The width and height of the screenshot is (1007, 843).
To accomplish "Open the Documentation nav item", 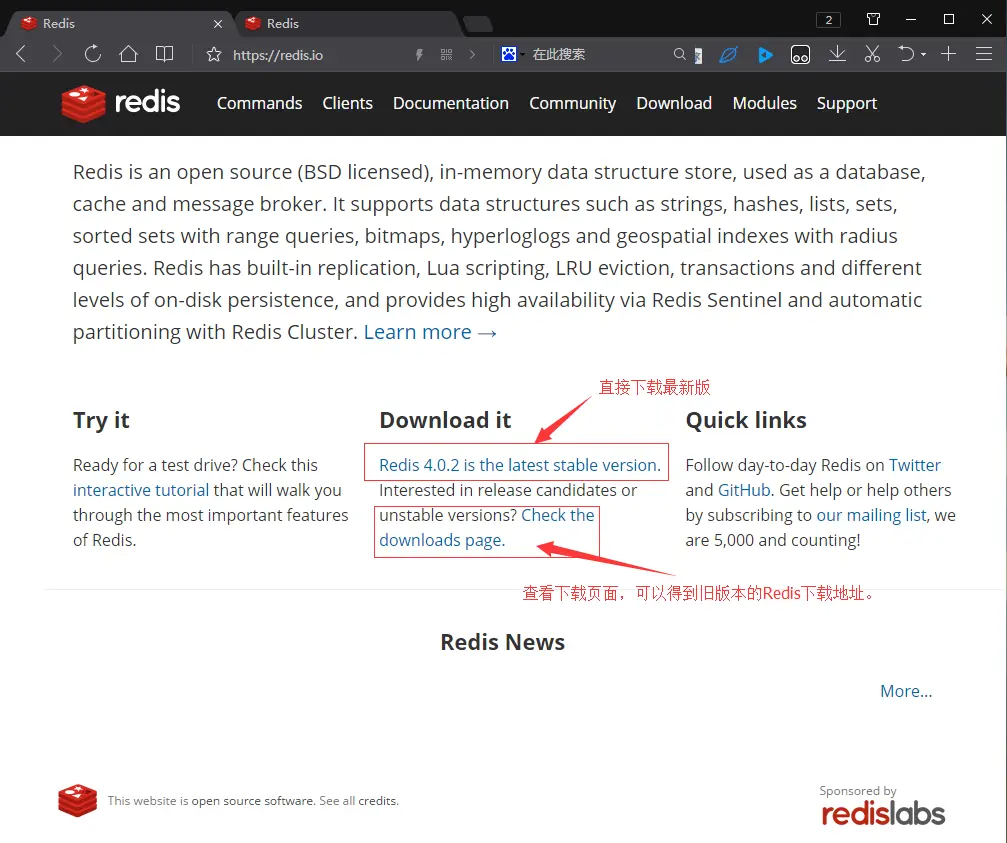I will (451, 103).
